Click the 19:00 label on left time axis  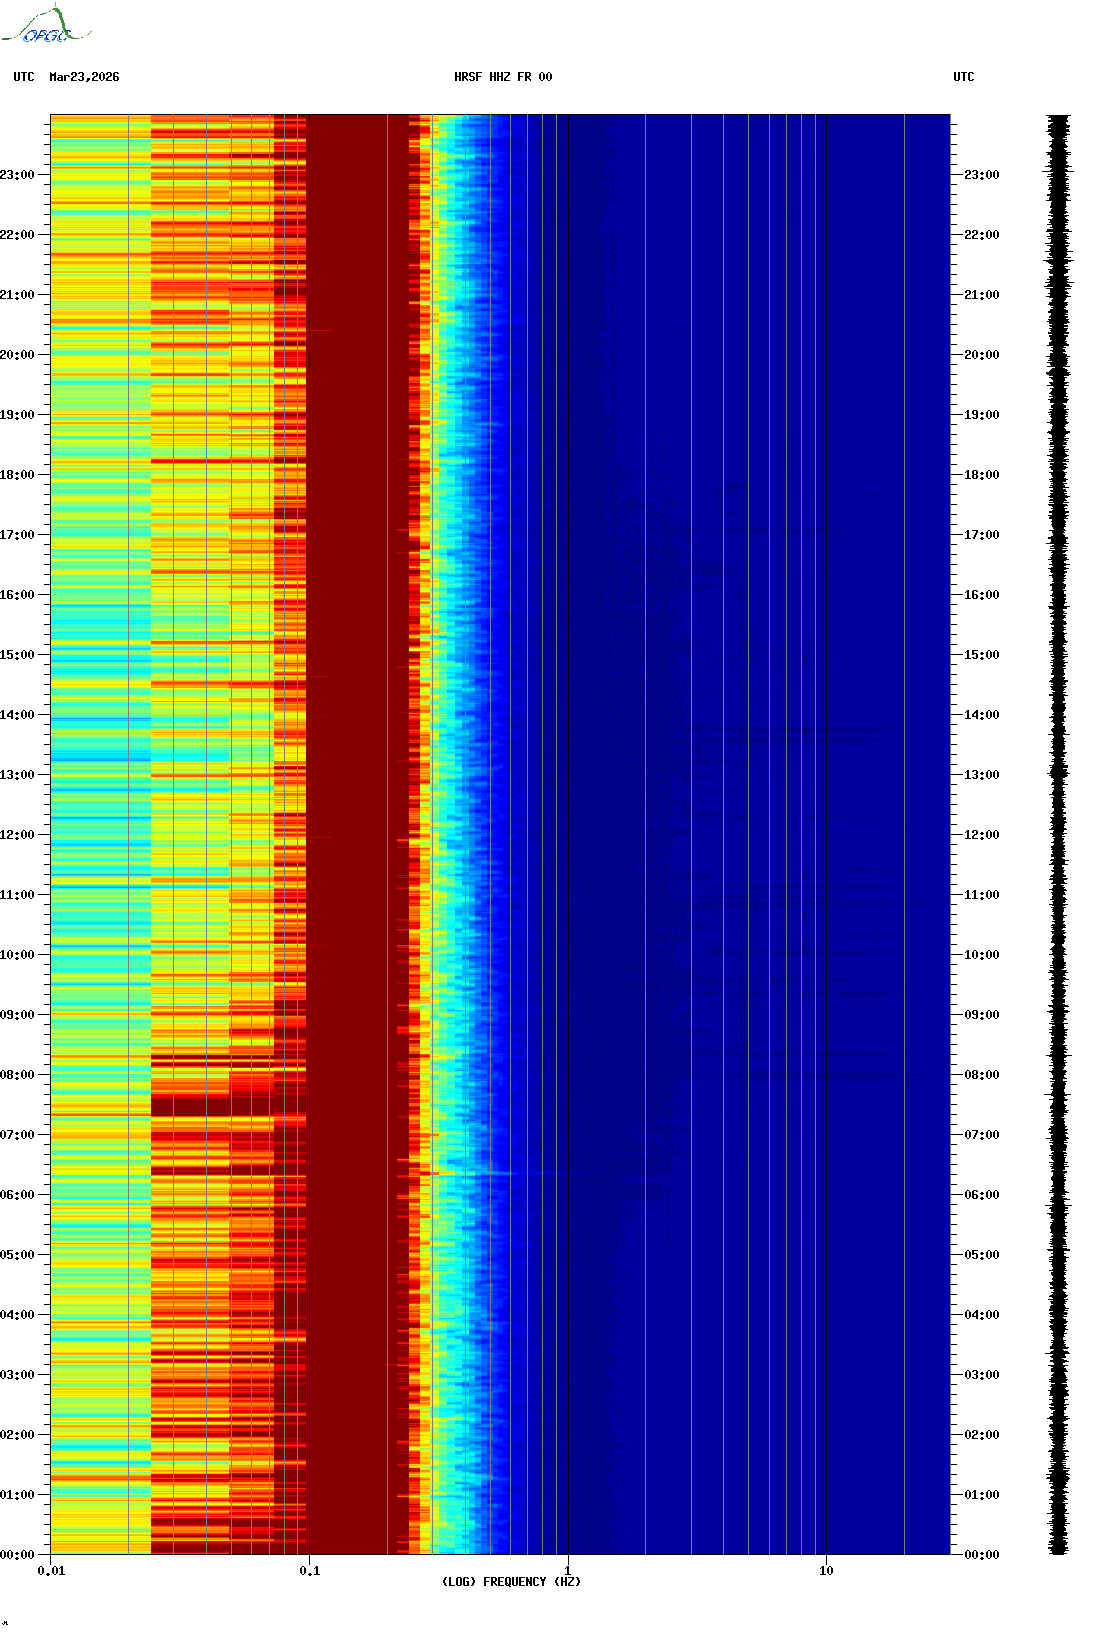17,415
